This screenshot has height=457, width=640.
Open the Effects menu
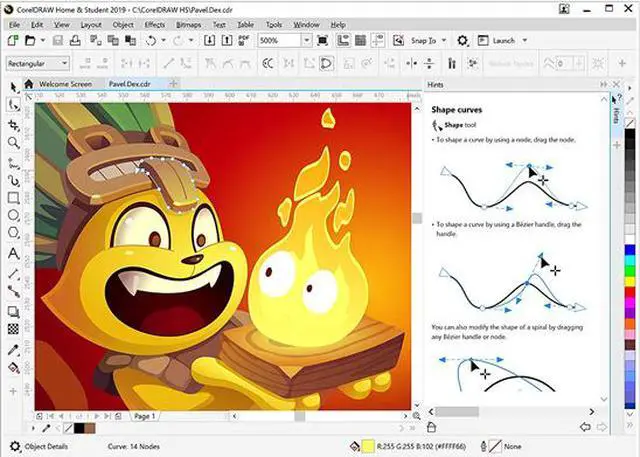point(155,24)
